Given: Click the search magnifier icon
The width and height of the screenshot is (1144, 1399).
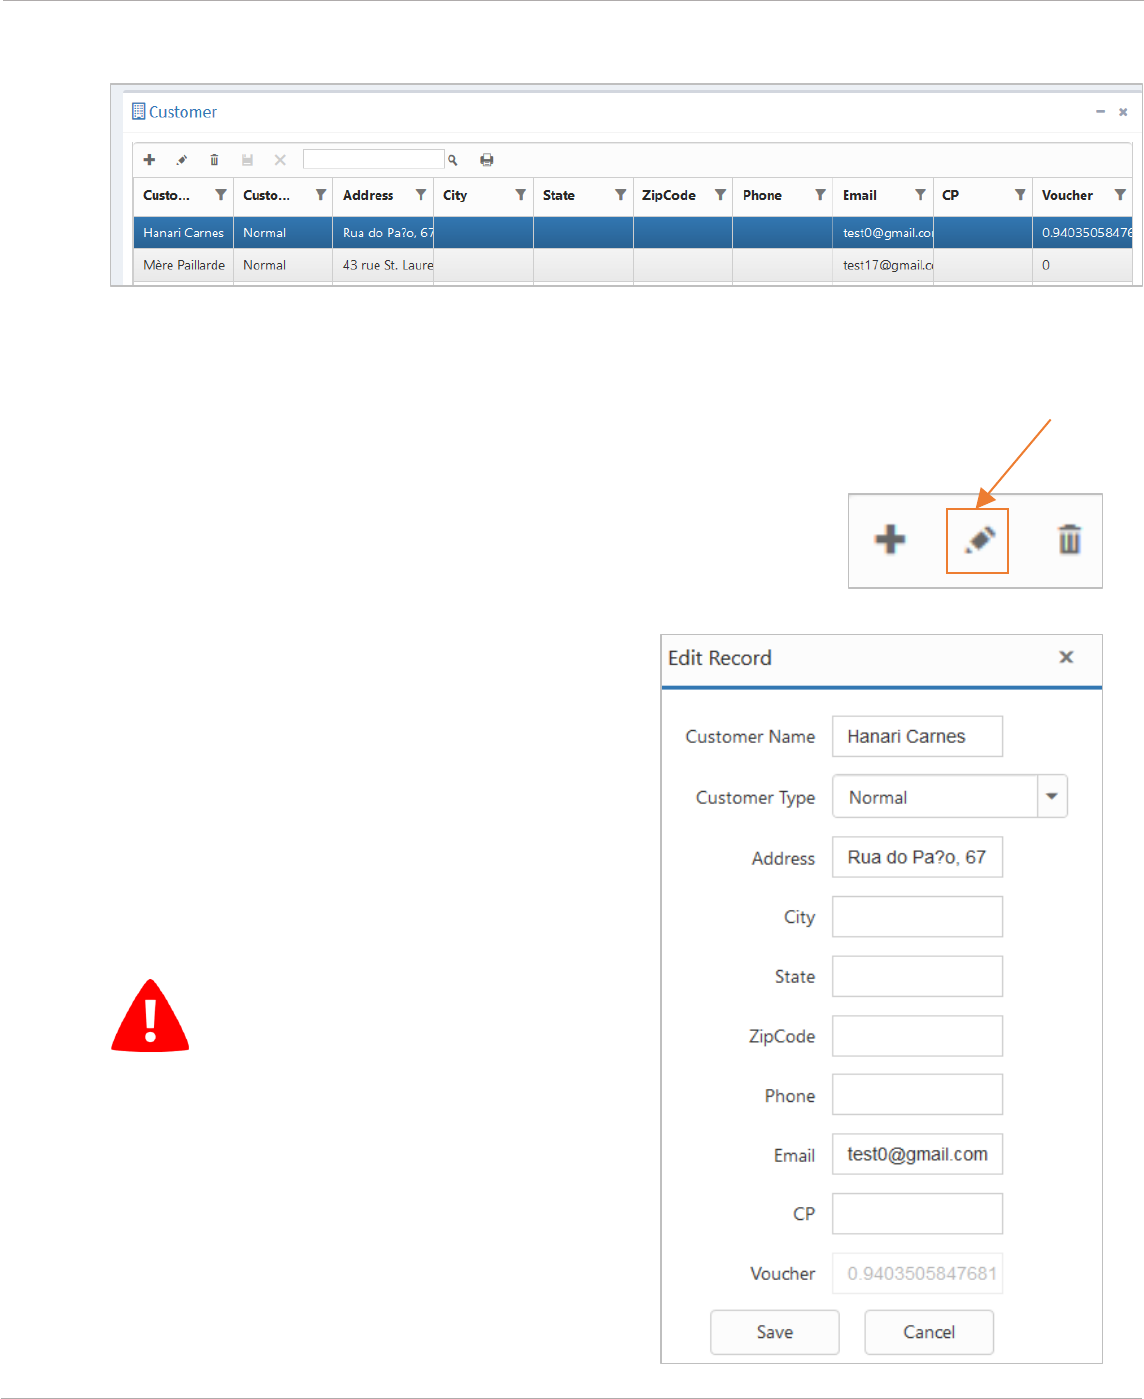Looking at the screenshot, I should coord(453,160).
